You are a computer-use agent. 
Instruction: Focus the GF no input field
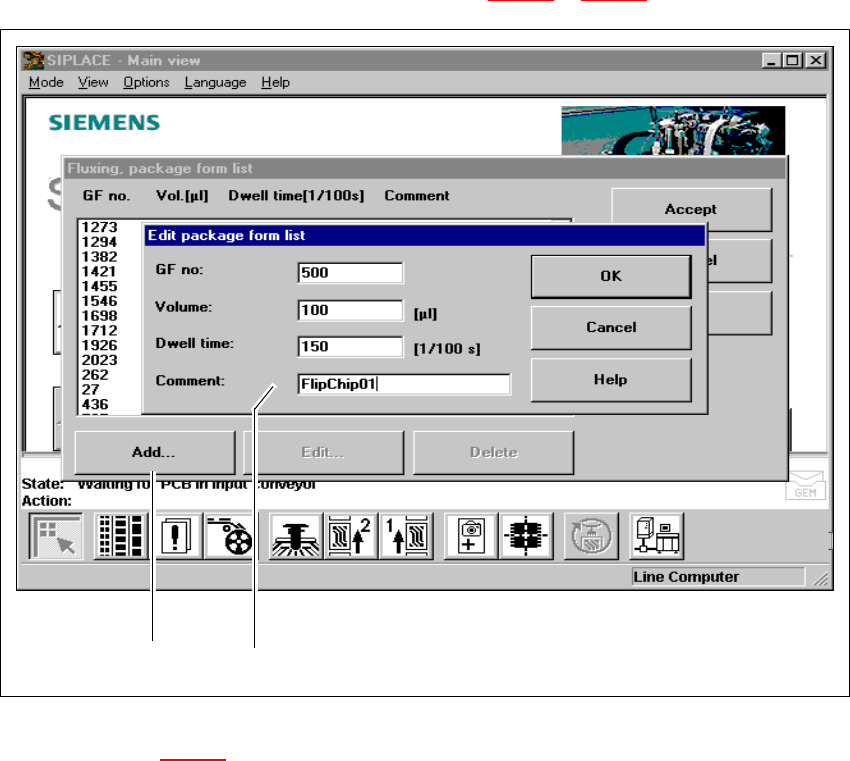point(350,273)
